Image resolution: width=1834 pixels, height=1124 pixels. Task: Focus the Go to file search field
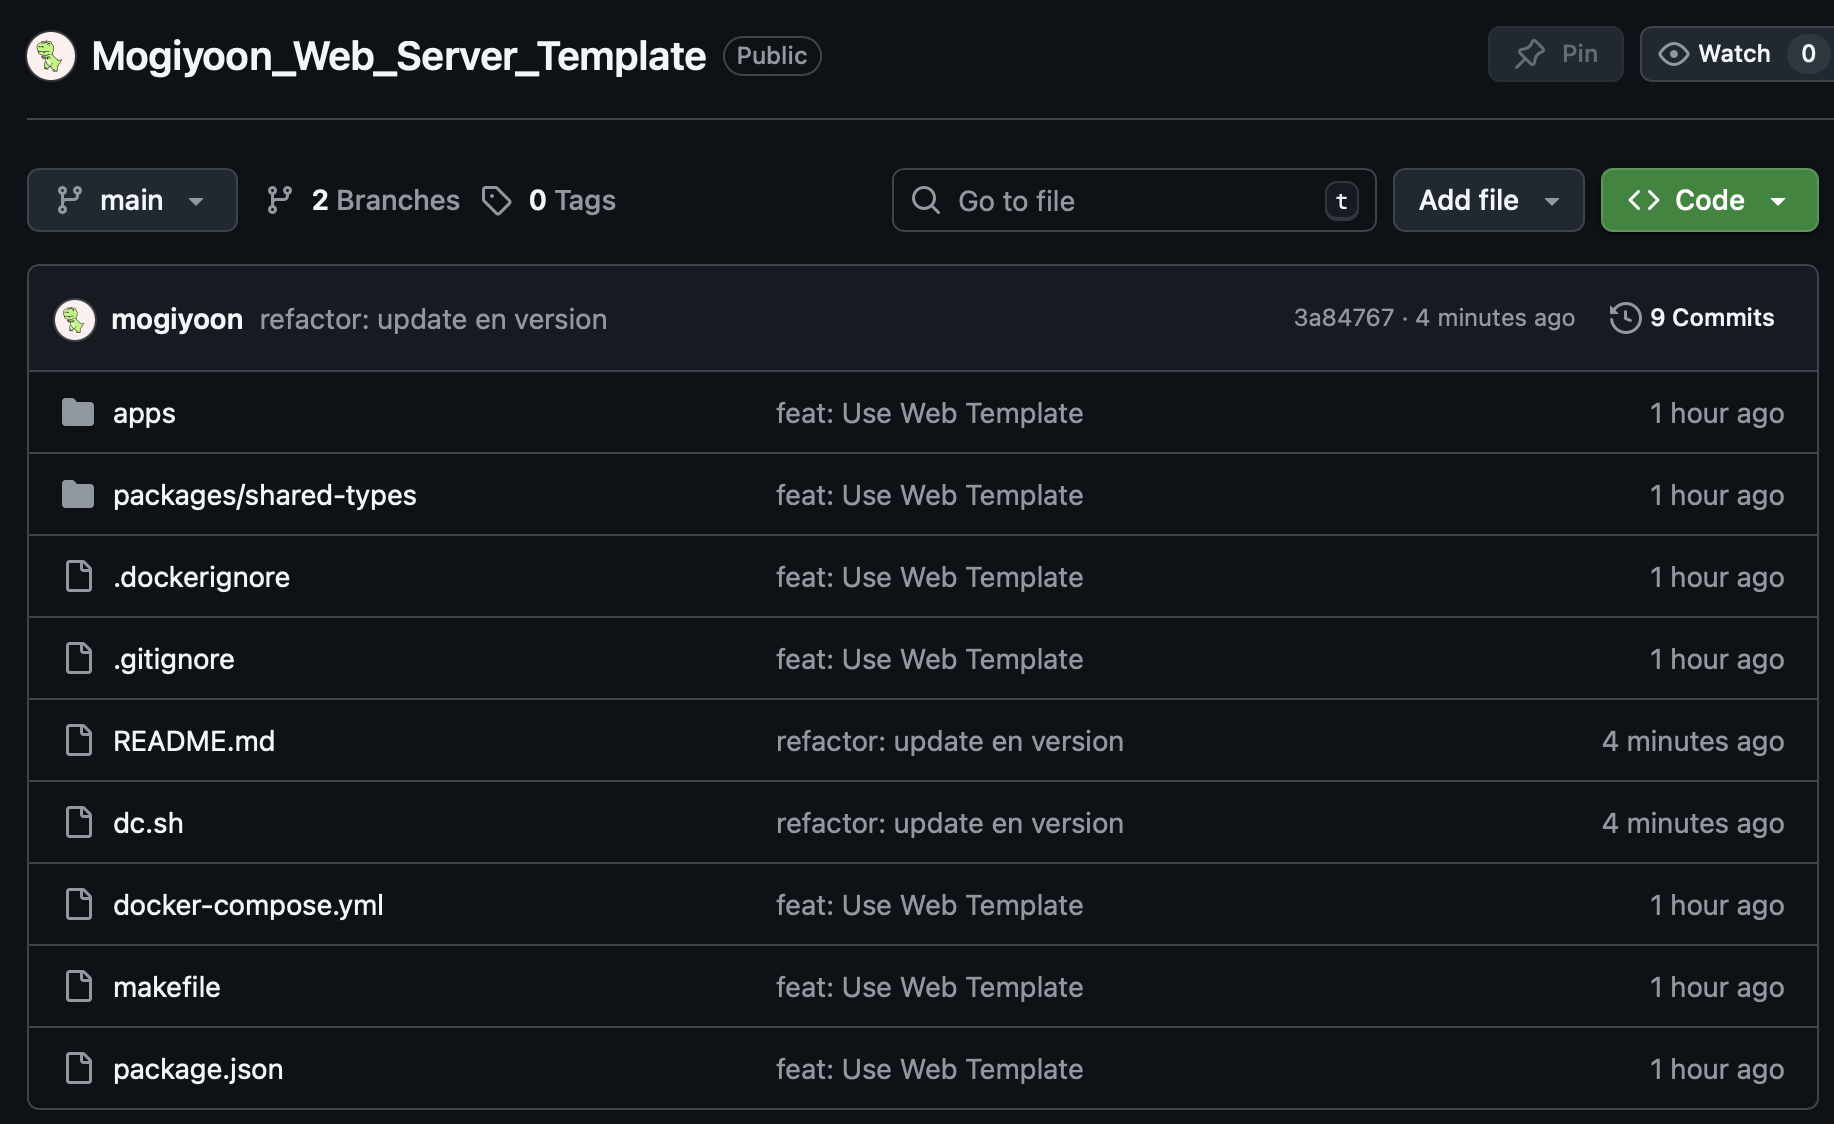1134,200
